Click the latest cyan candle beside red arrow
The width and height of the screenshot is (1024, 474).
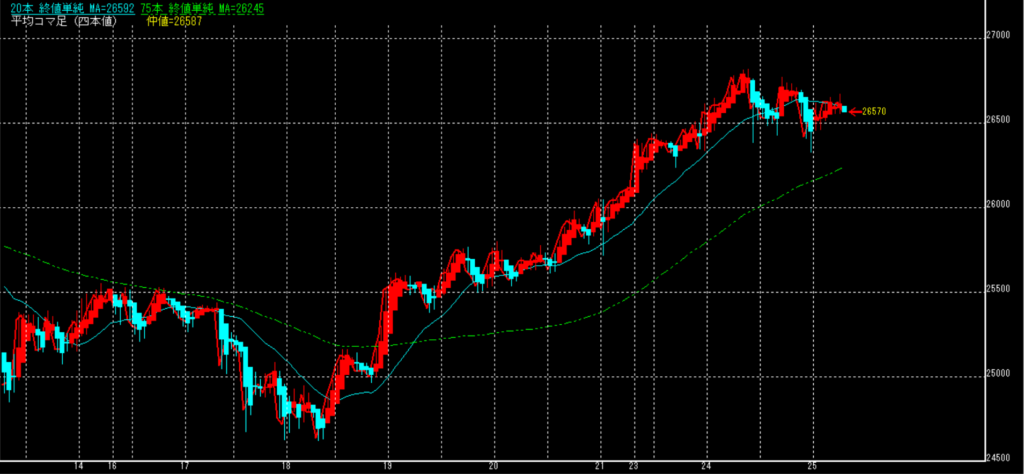pos(844,108)
